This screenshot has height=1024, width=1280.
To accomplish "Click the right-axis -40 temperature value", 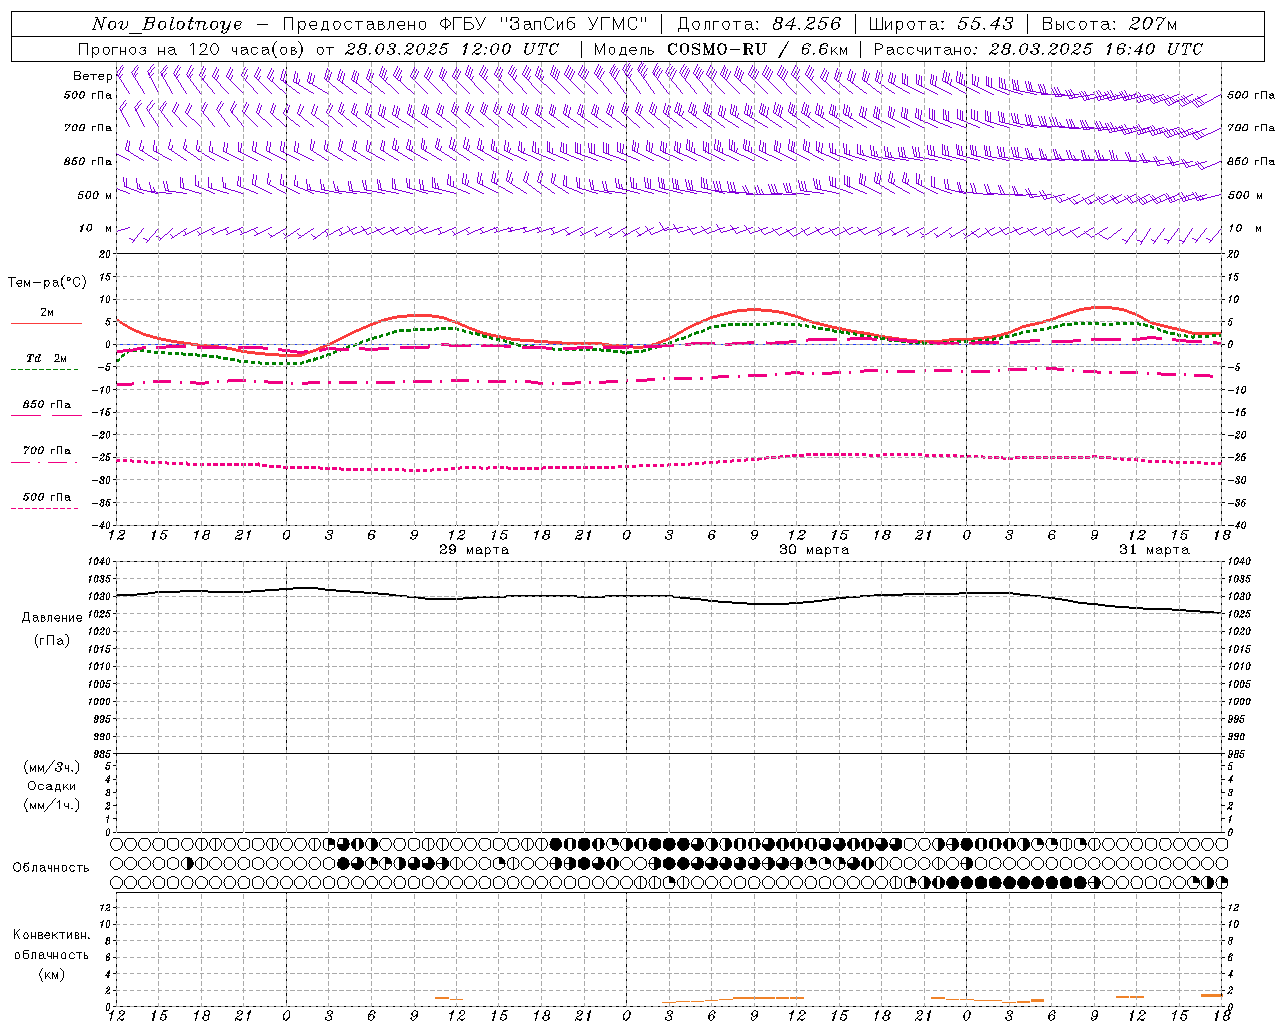I will pyautogui.click(x=1236, y=526).
